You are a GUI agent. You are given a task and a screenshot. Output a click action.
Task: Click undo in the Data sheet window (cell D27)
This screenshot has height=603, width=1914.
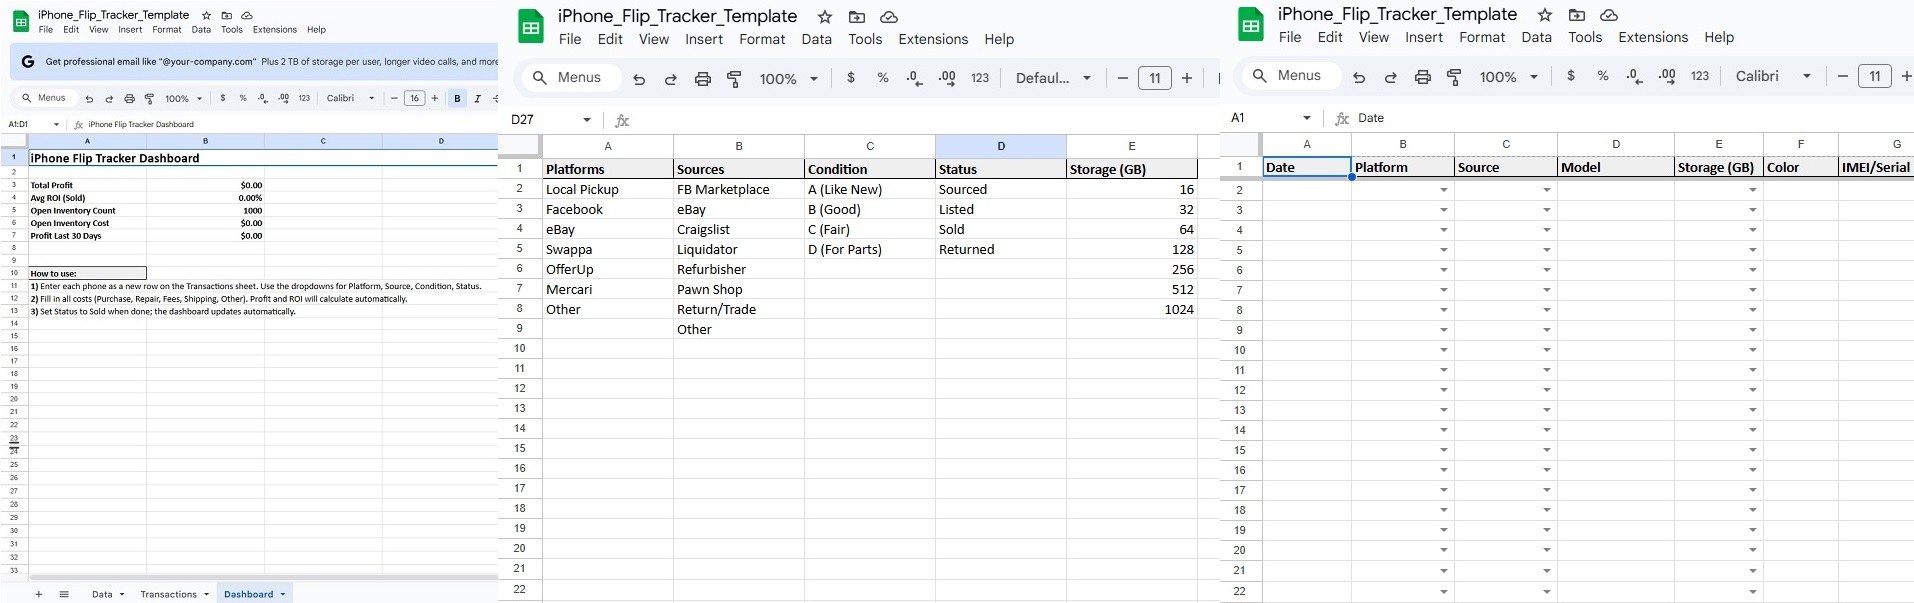tap(639, 78)
